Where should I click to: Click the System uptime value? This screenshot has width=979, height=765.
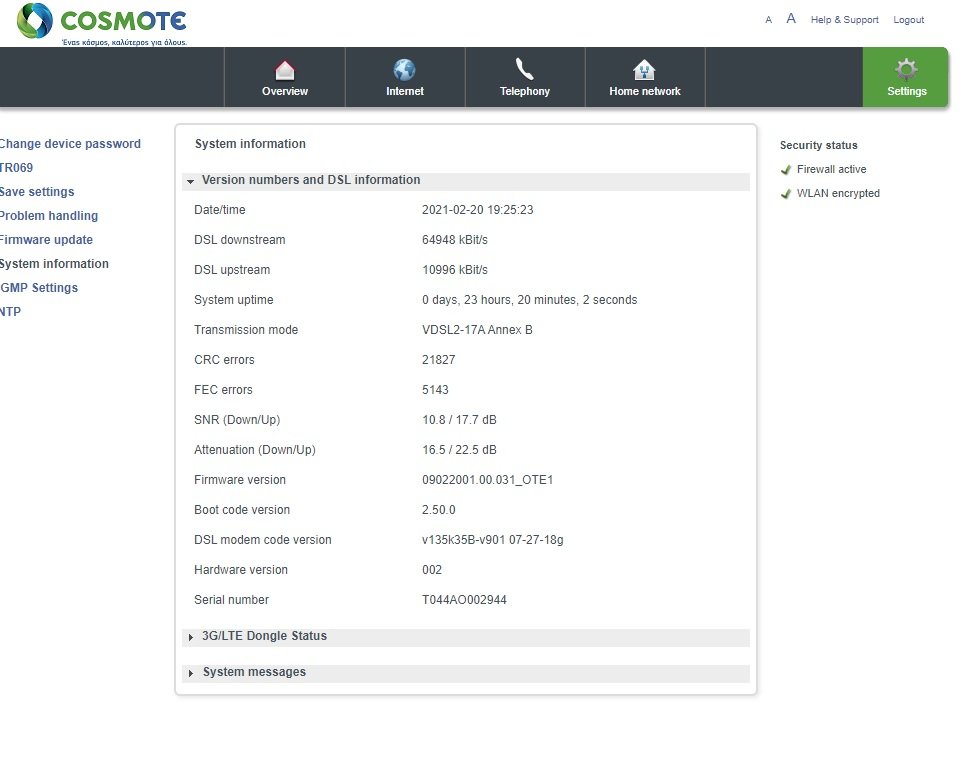coord(529,300)
